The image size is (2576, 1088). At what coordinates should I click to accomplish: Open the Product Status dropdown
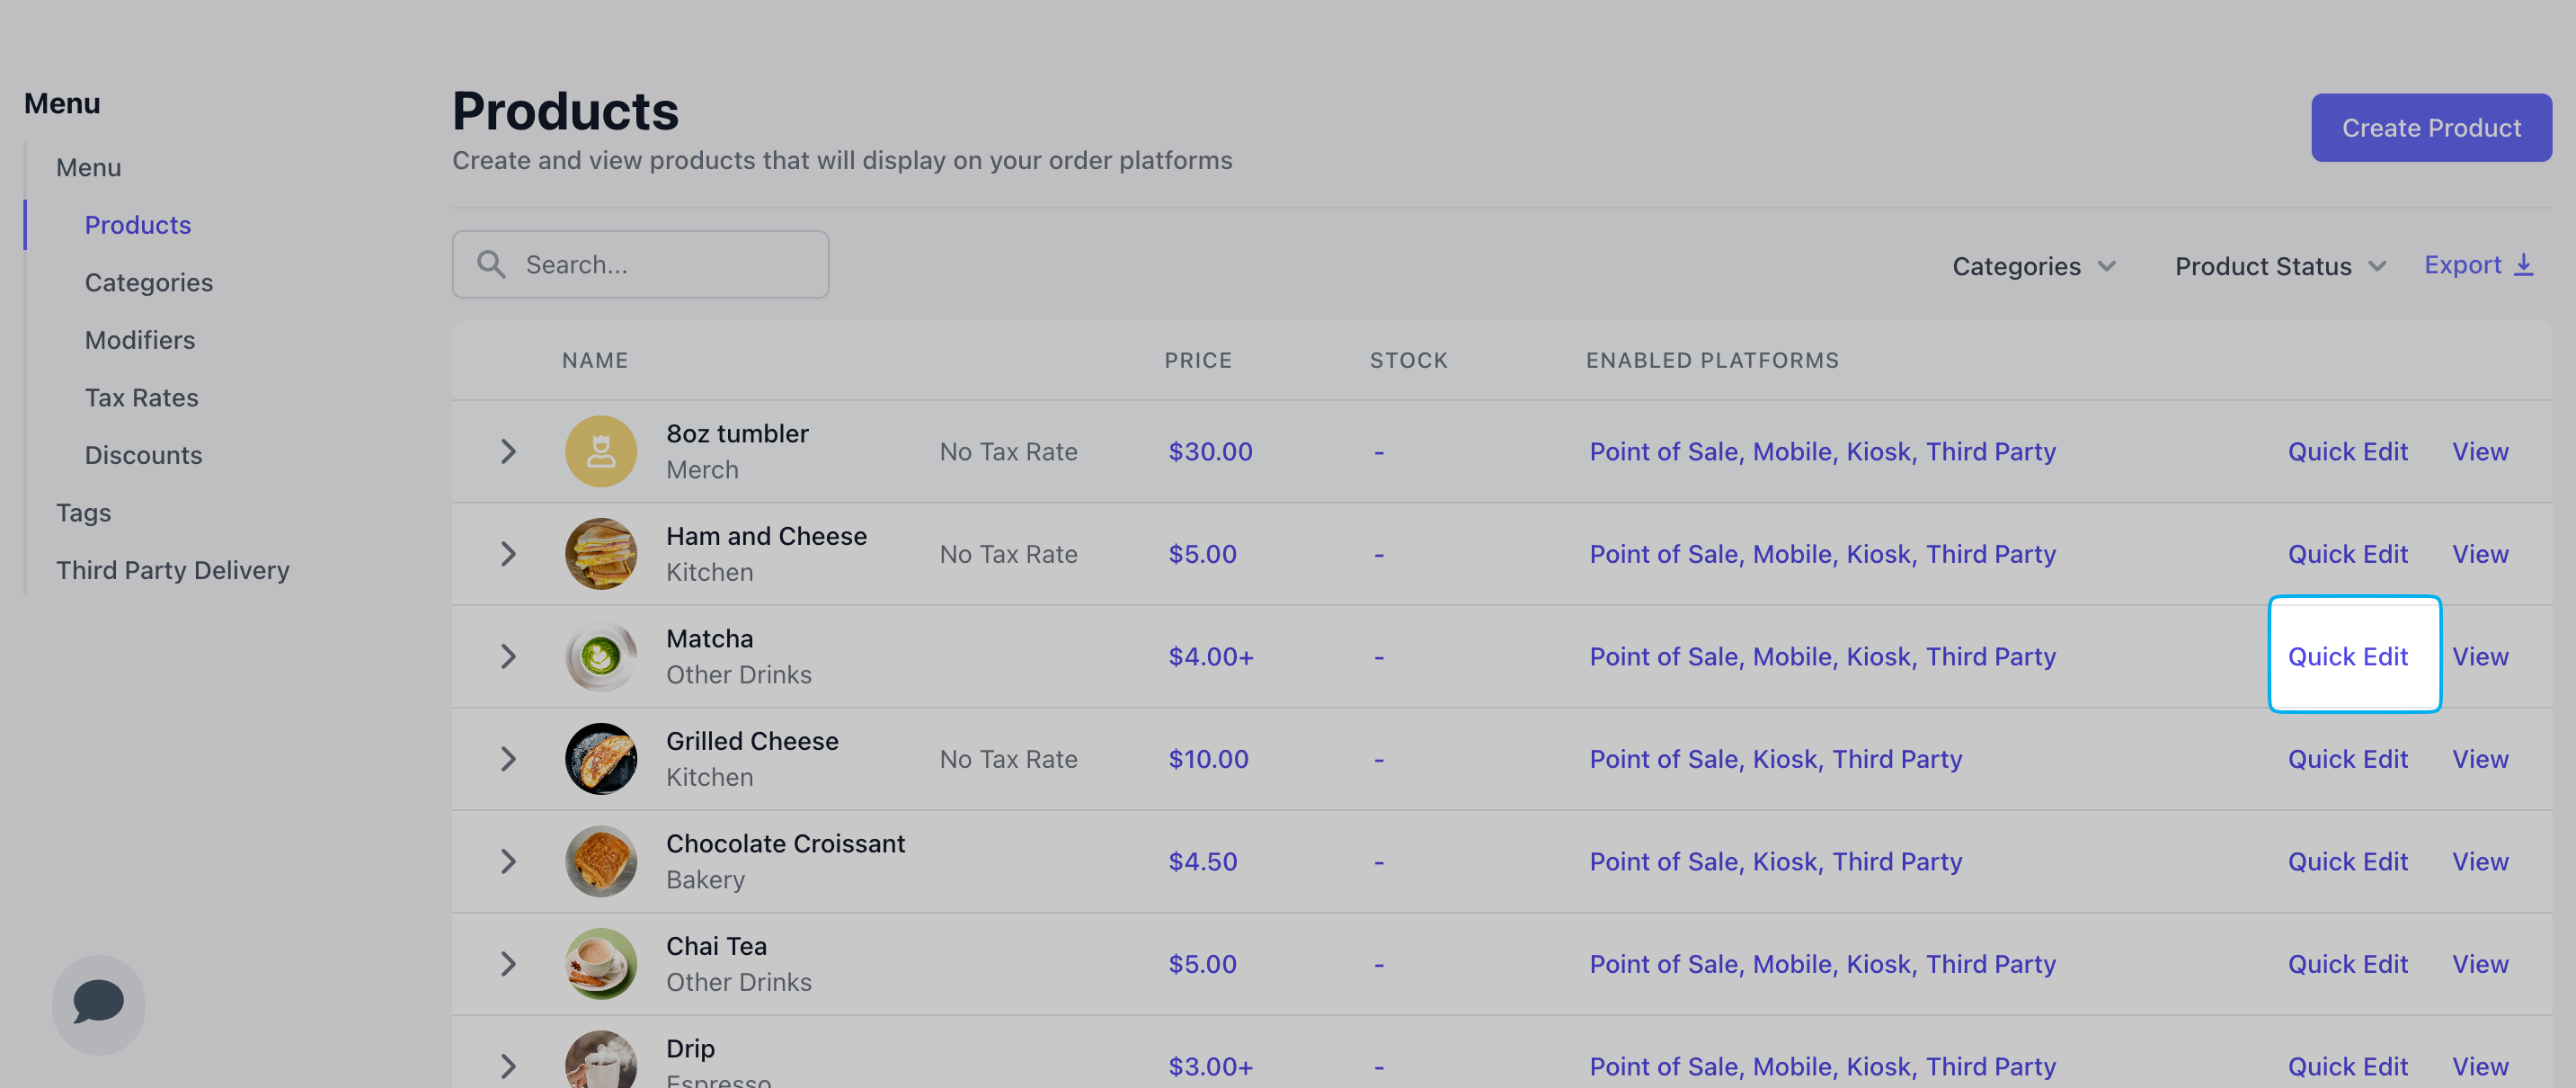pos(2280,266)
